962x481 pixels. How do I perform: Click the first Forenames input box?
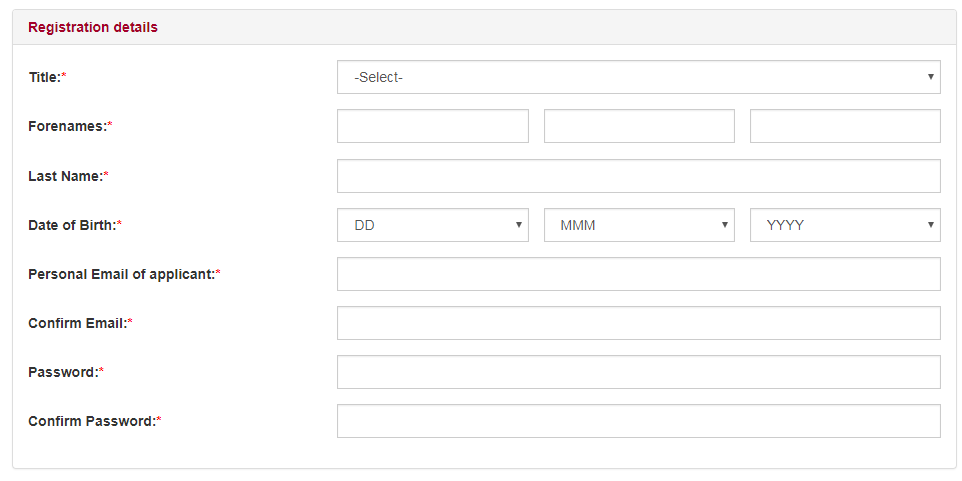[433, 126]
